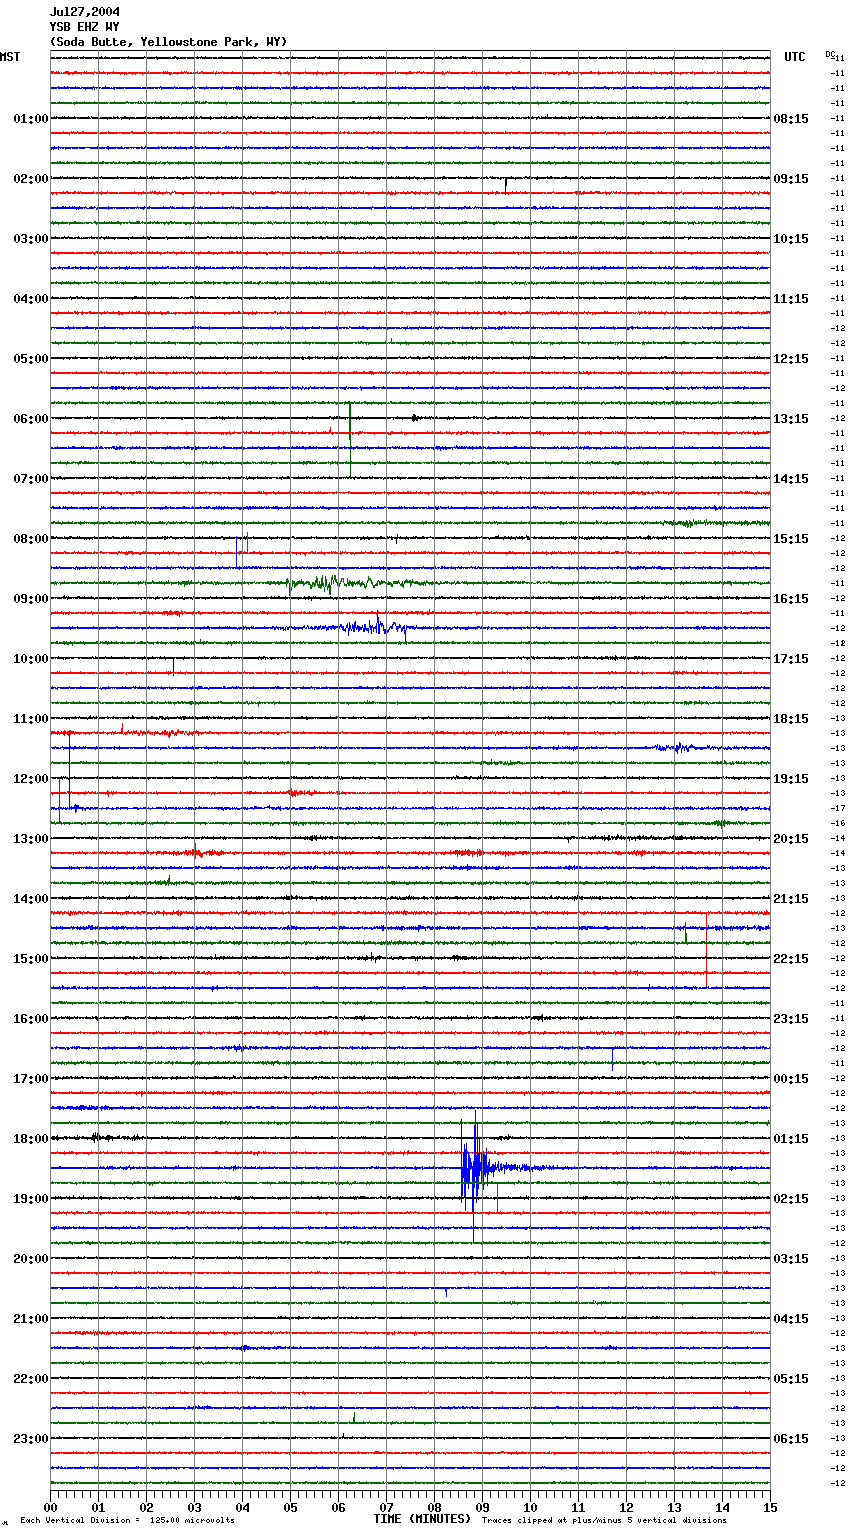Click the '15:15' UTC time label
The width and height of the screenshot is (850, 1534).
click(791, 539)
